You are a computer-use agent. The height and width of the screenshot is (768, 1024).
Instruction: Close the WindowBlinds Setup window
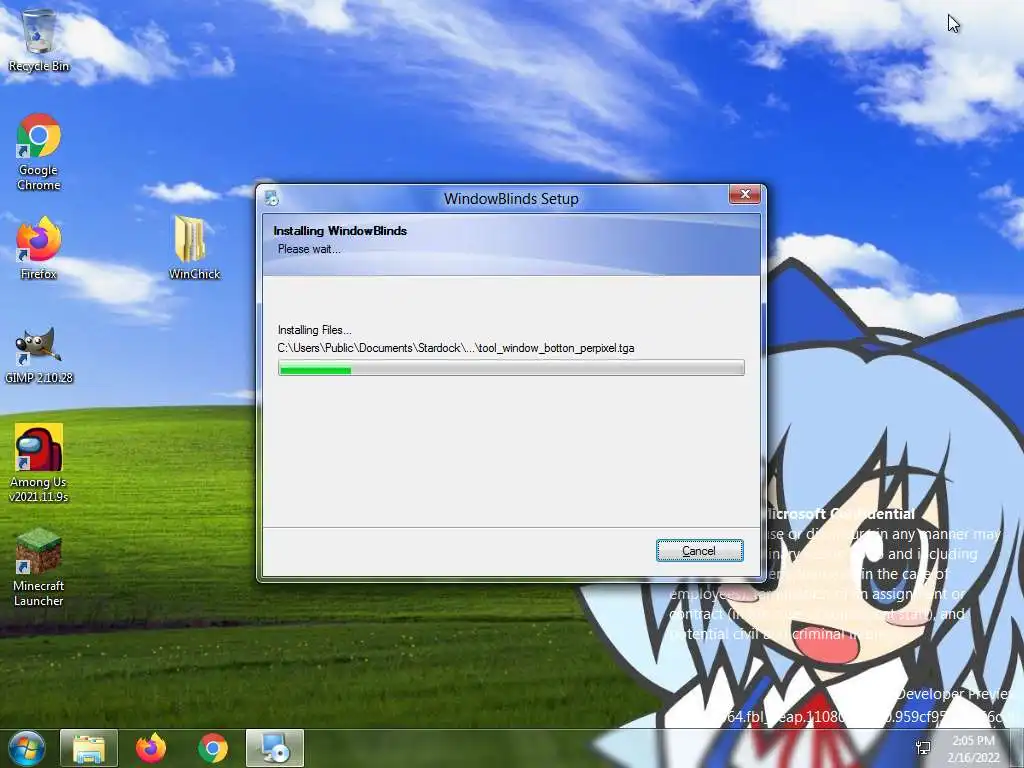click(x=744, y=195)
